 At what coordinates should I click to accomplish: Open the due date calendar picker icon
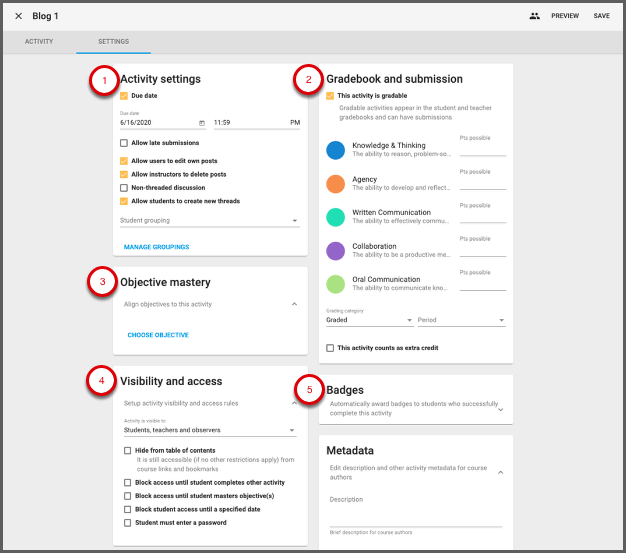[202, 123]
